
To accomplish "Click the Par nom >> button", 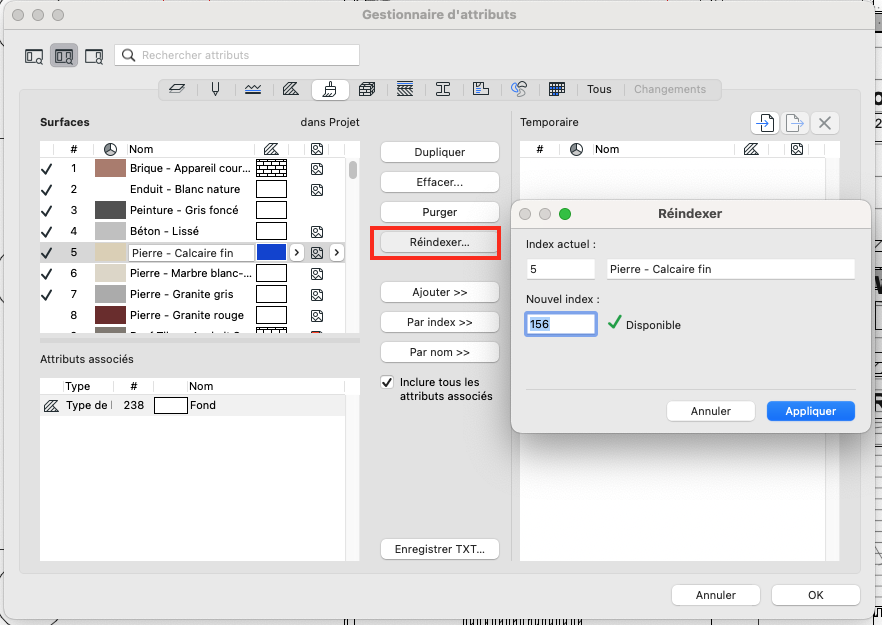I will (x=440, y=352).
